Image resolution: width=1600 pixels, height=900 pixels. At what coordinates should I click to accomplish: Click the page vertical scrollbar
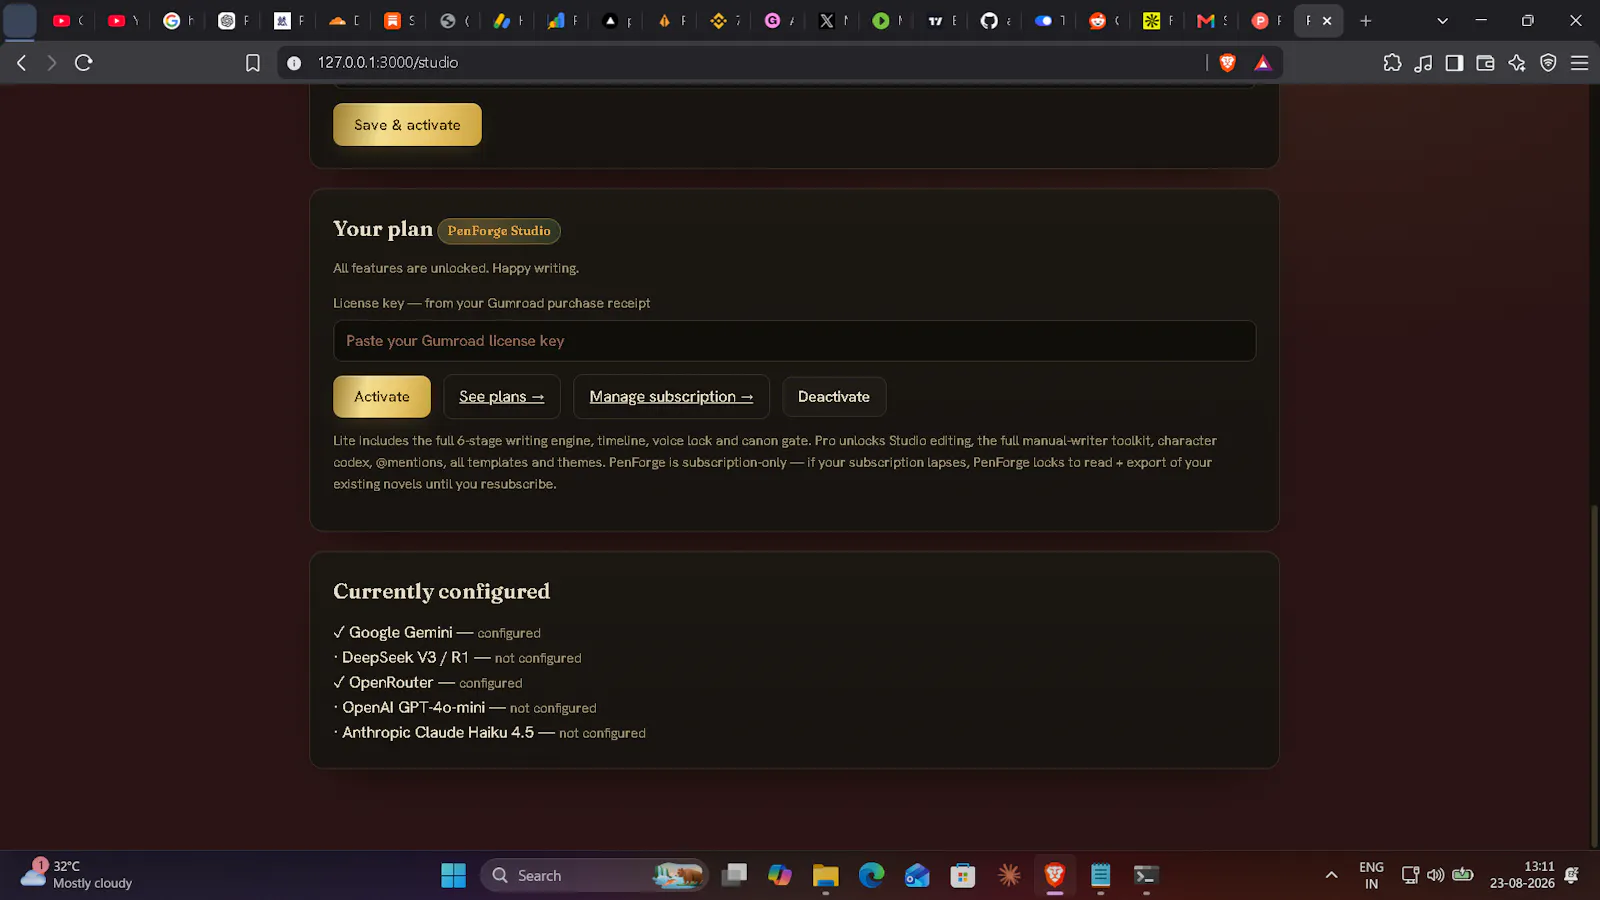click(x=1594, y=676)
